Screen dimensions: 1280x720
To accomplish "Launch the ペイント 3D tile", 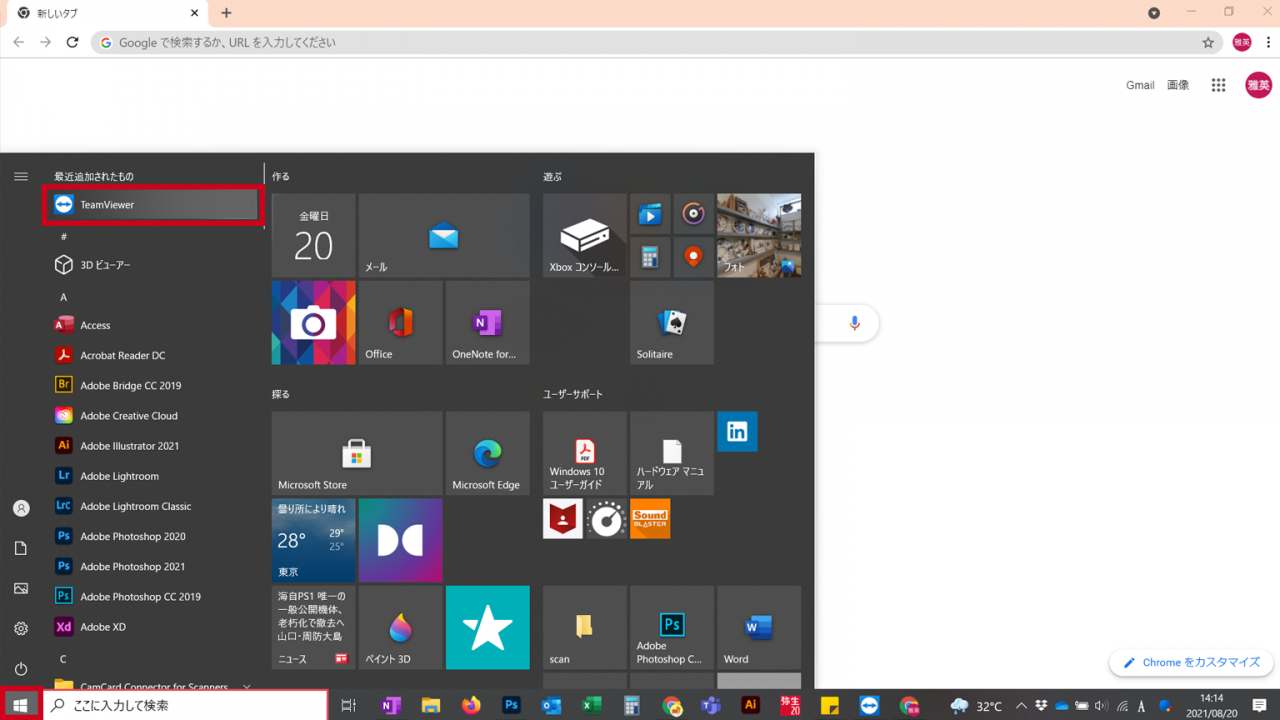I will click(x=400, y=627).
